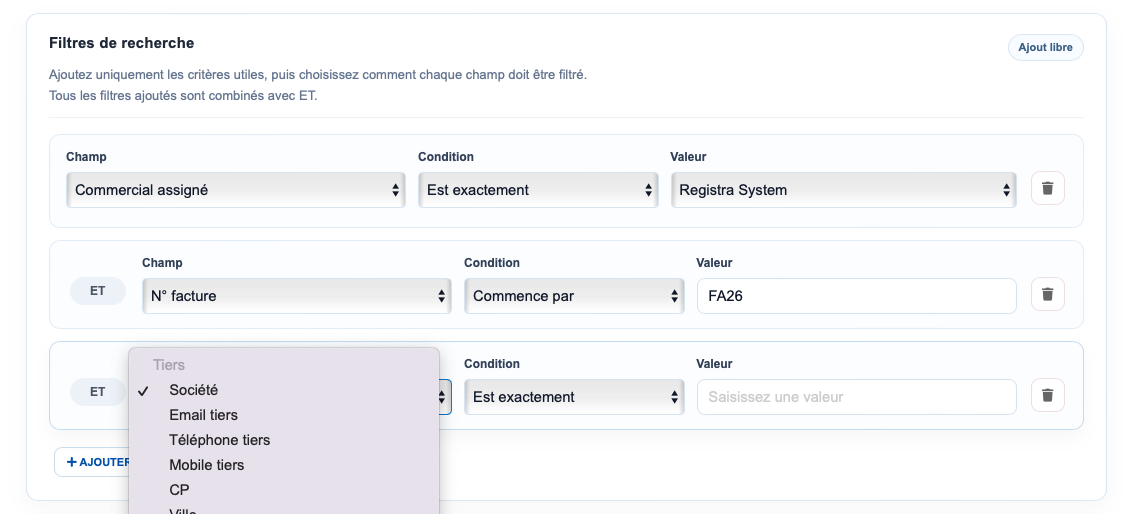Click the ET badge on second row

[x=98, y=291]
